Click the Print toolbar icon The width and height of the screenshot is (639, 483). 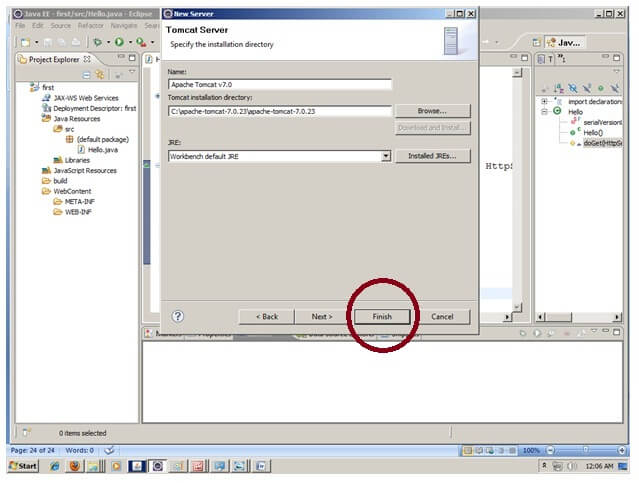[76, 42]
